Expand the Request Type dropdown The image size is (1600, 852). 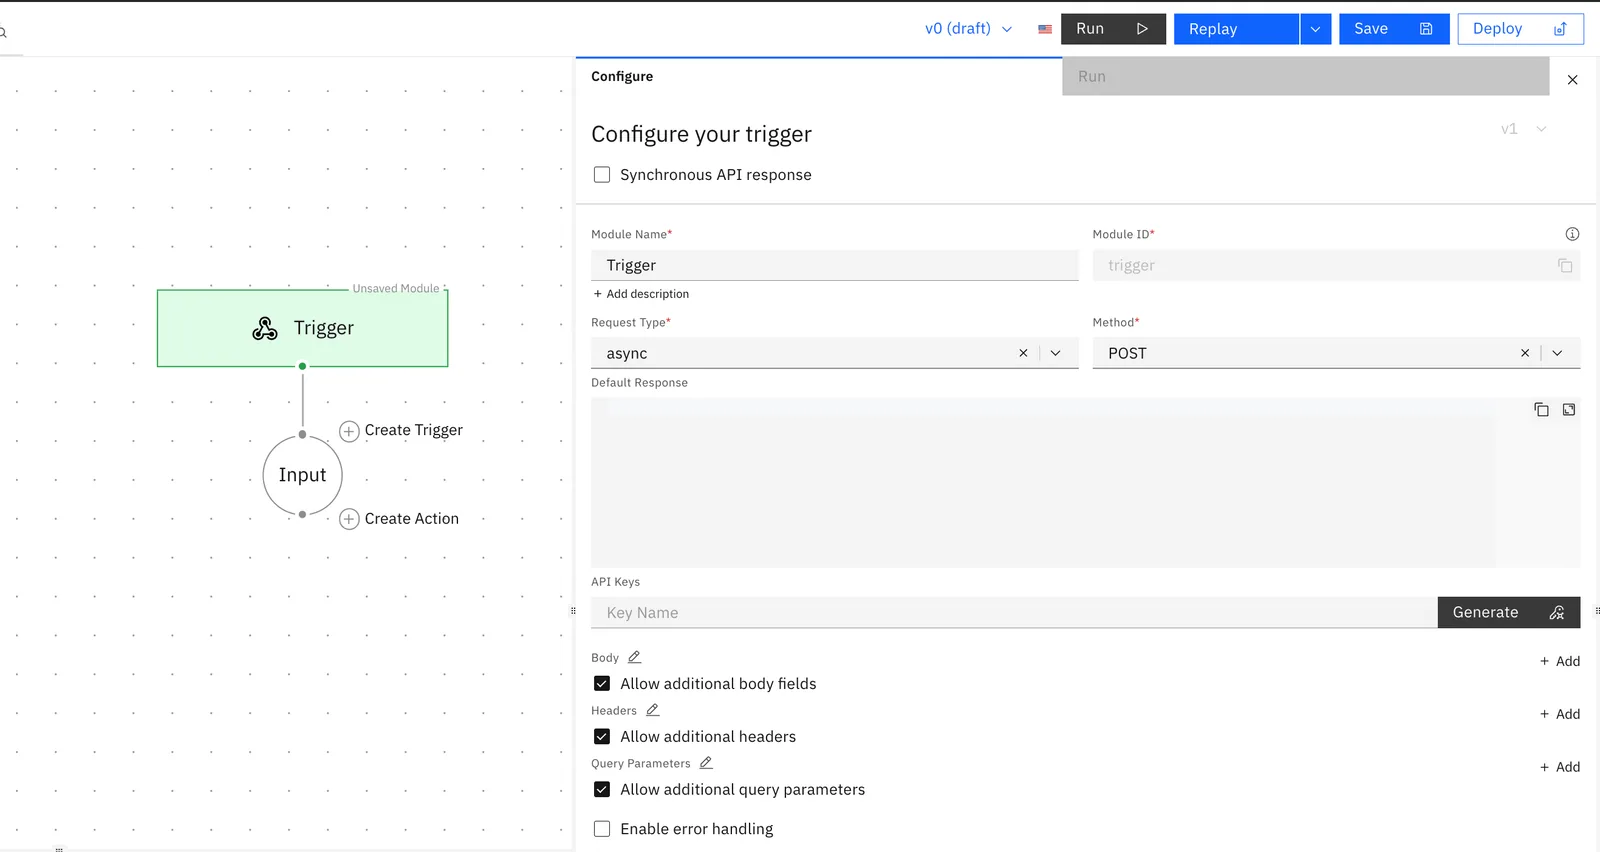[1055, 353]
